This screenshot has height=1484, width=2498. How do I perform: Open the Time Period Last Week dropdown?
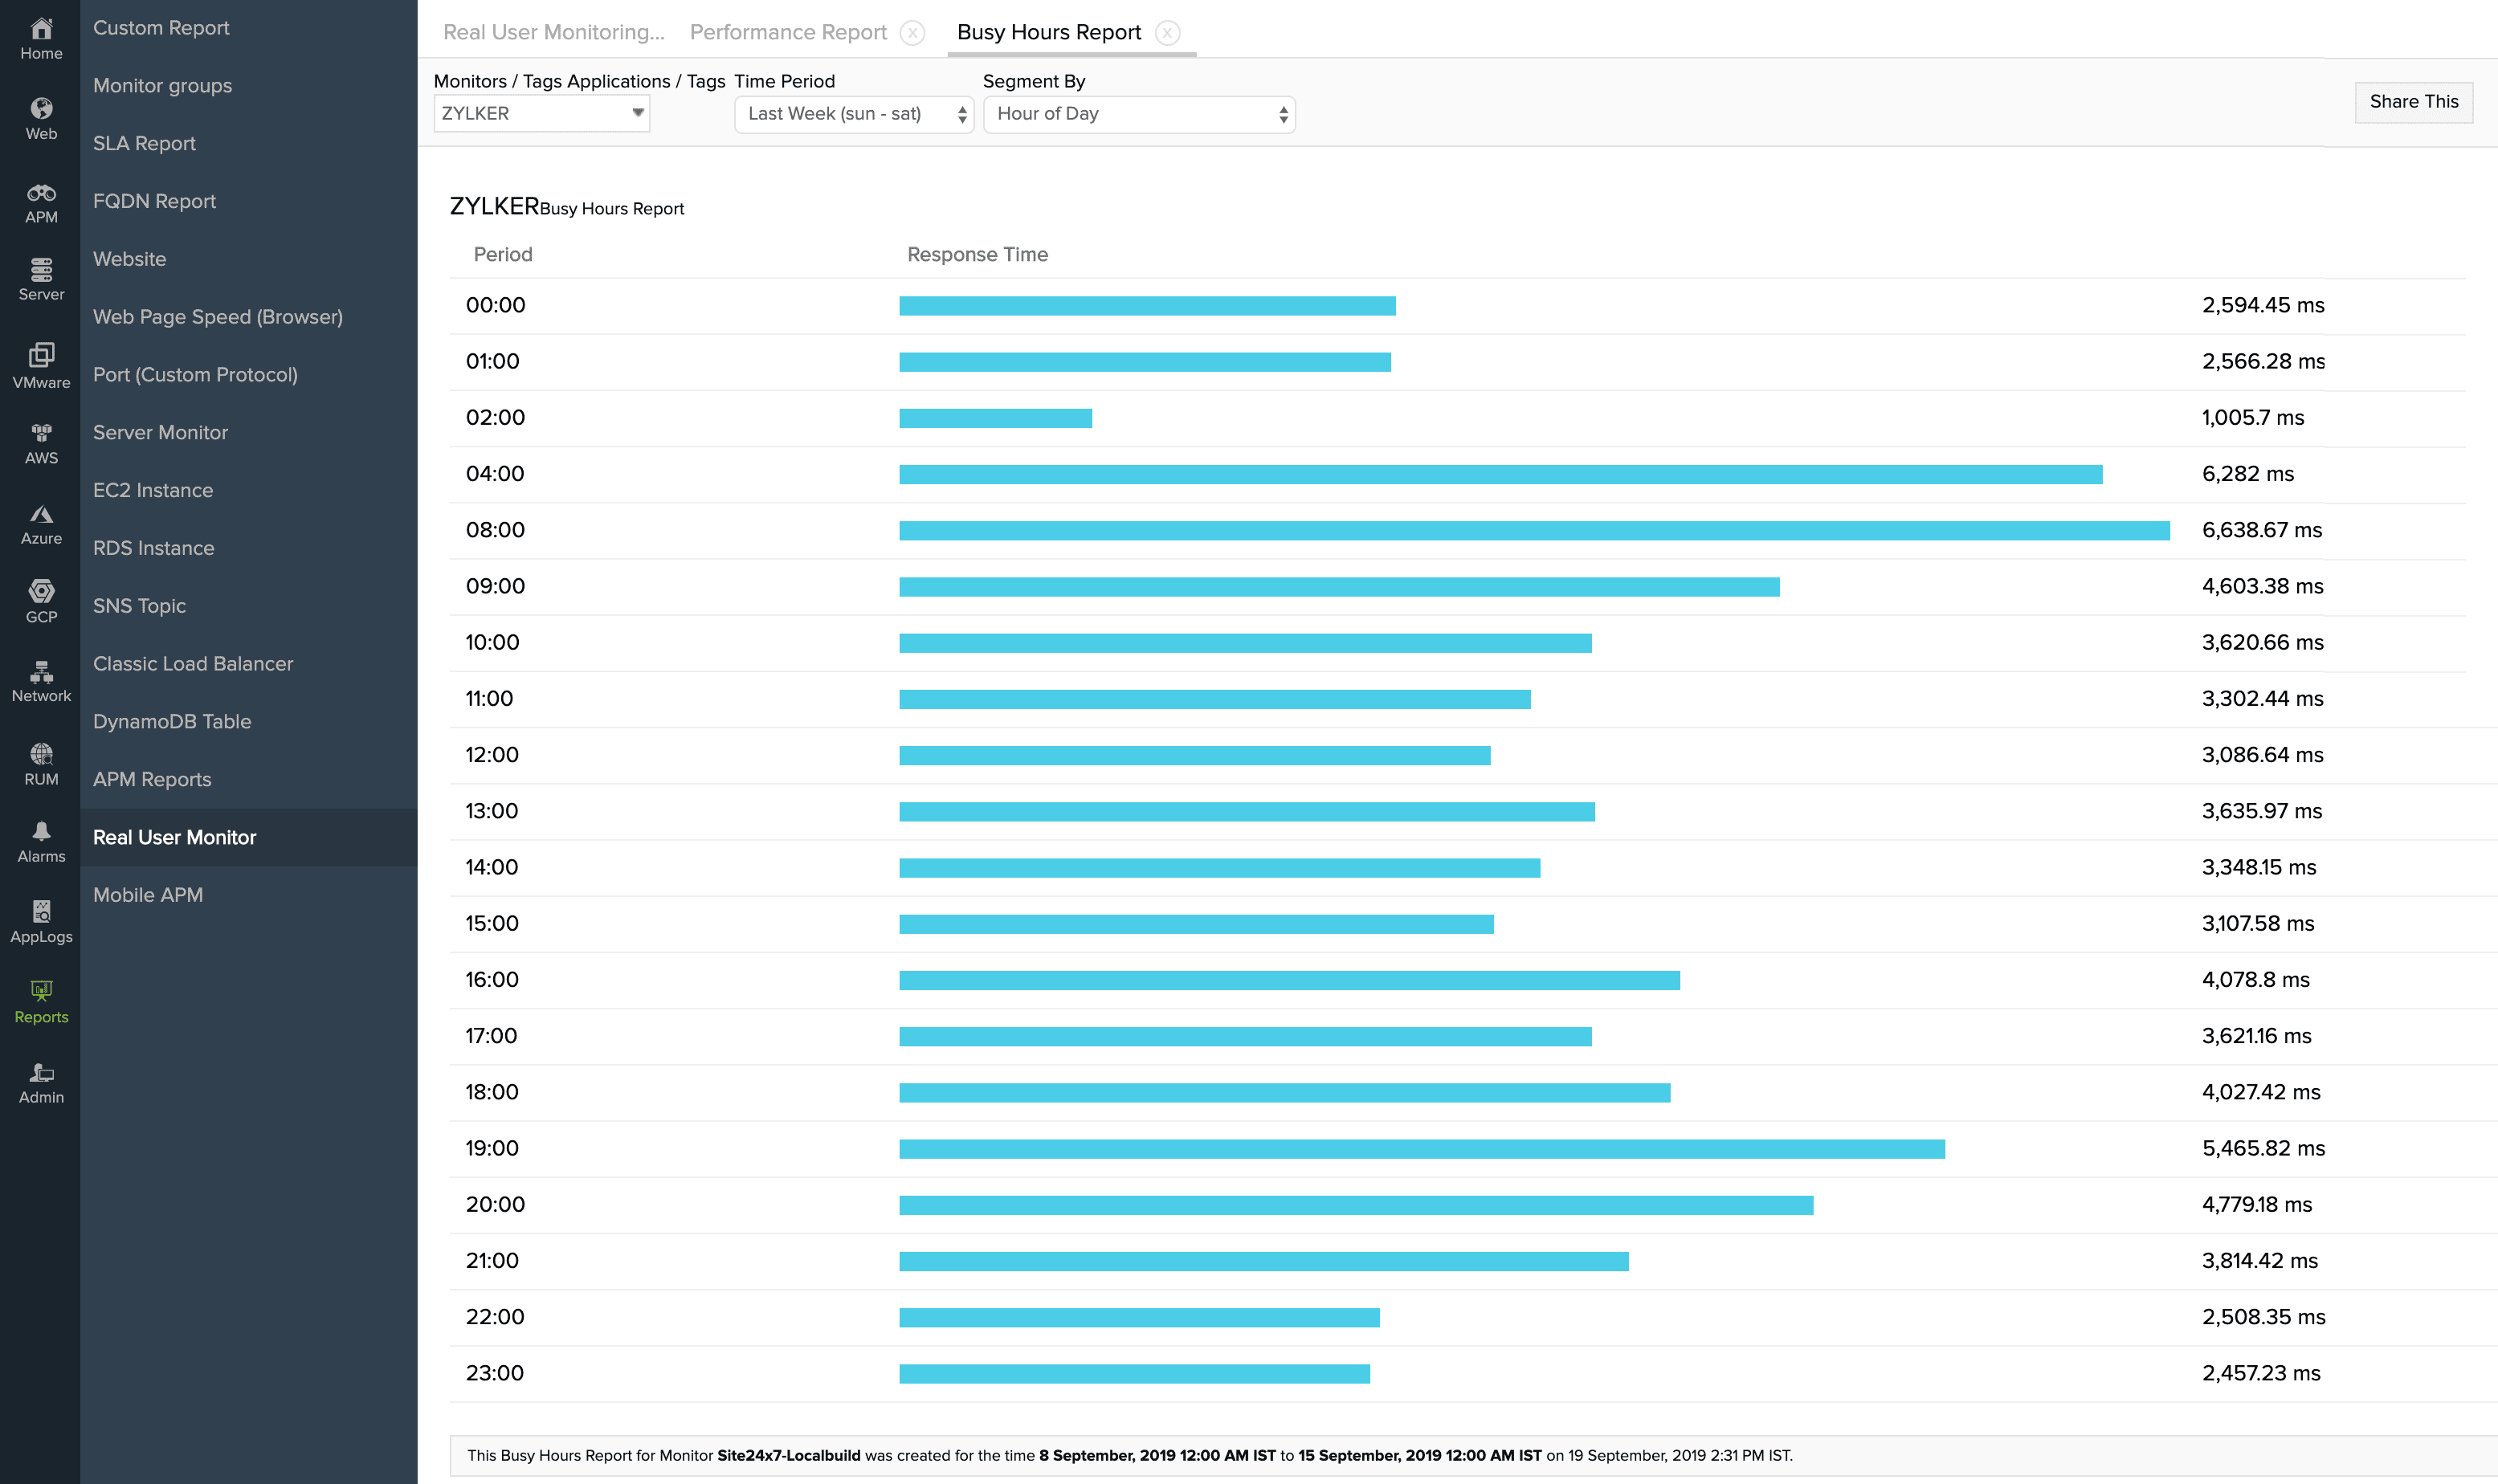click(x=854, y=114)
